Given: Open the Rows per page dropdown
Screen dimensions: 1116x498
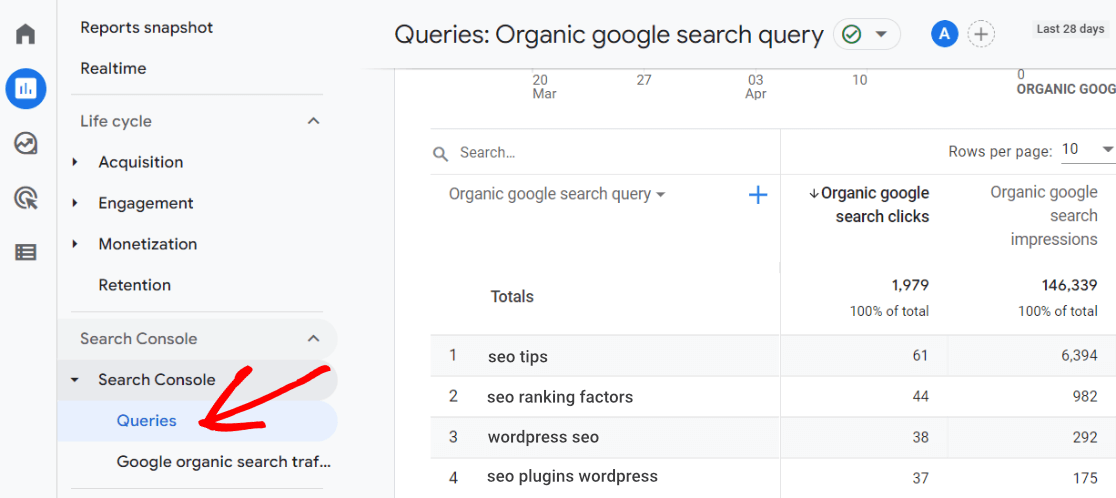Looking at the screenshot, I should [x=1087, y=150].
